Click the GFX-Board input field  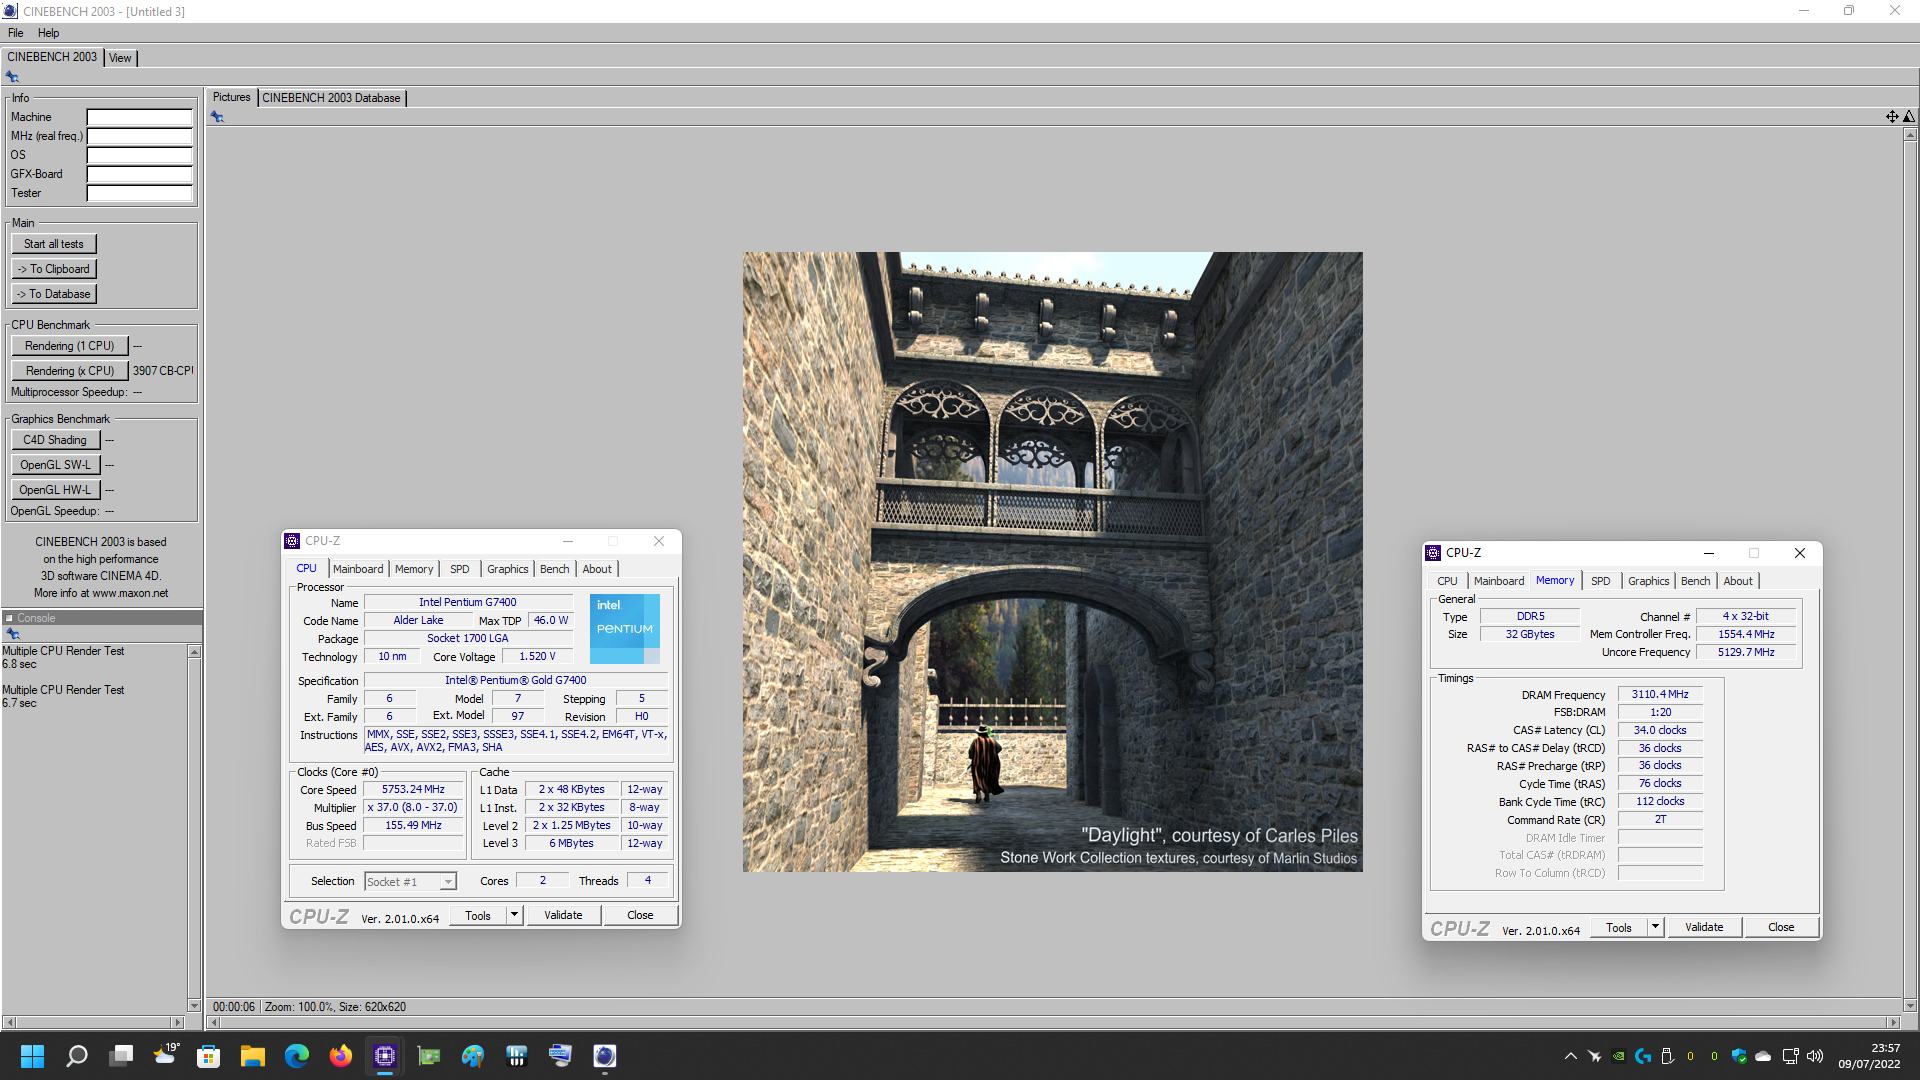point(139,174)
